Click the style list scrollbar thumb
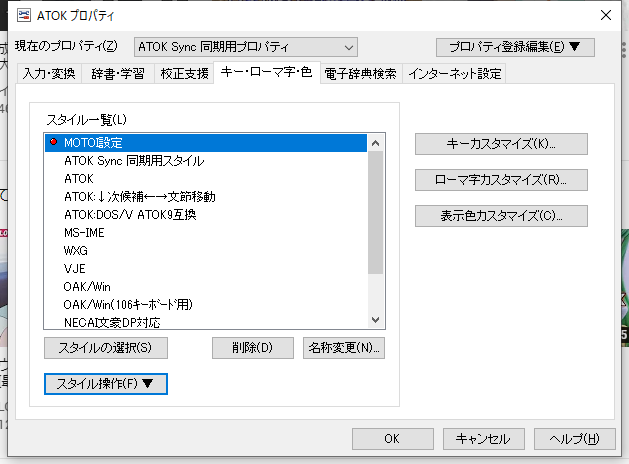The height and width of the screenshot is (464, 629). click(x=375, y=213)
